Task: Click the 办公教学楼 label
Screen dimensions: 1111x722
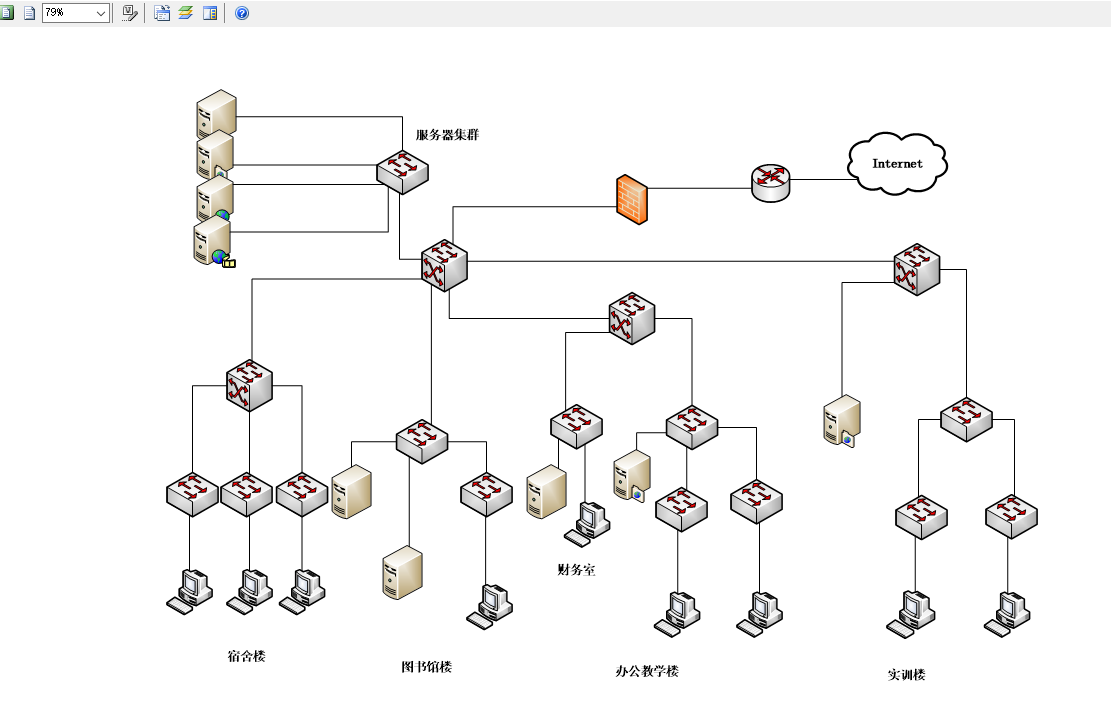Action: [x=647, y=671]
